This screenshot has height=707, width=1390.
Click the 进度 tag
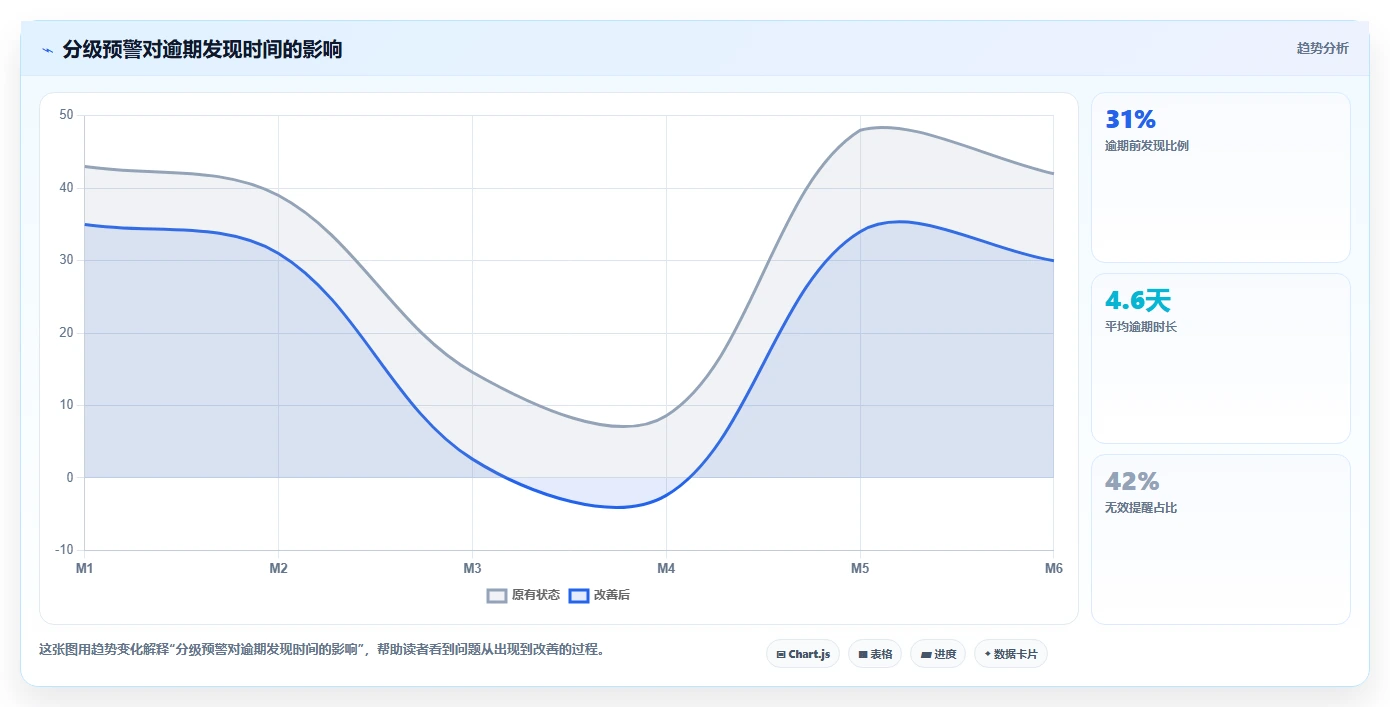click(x=938, y=654)
